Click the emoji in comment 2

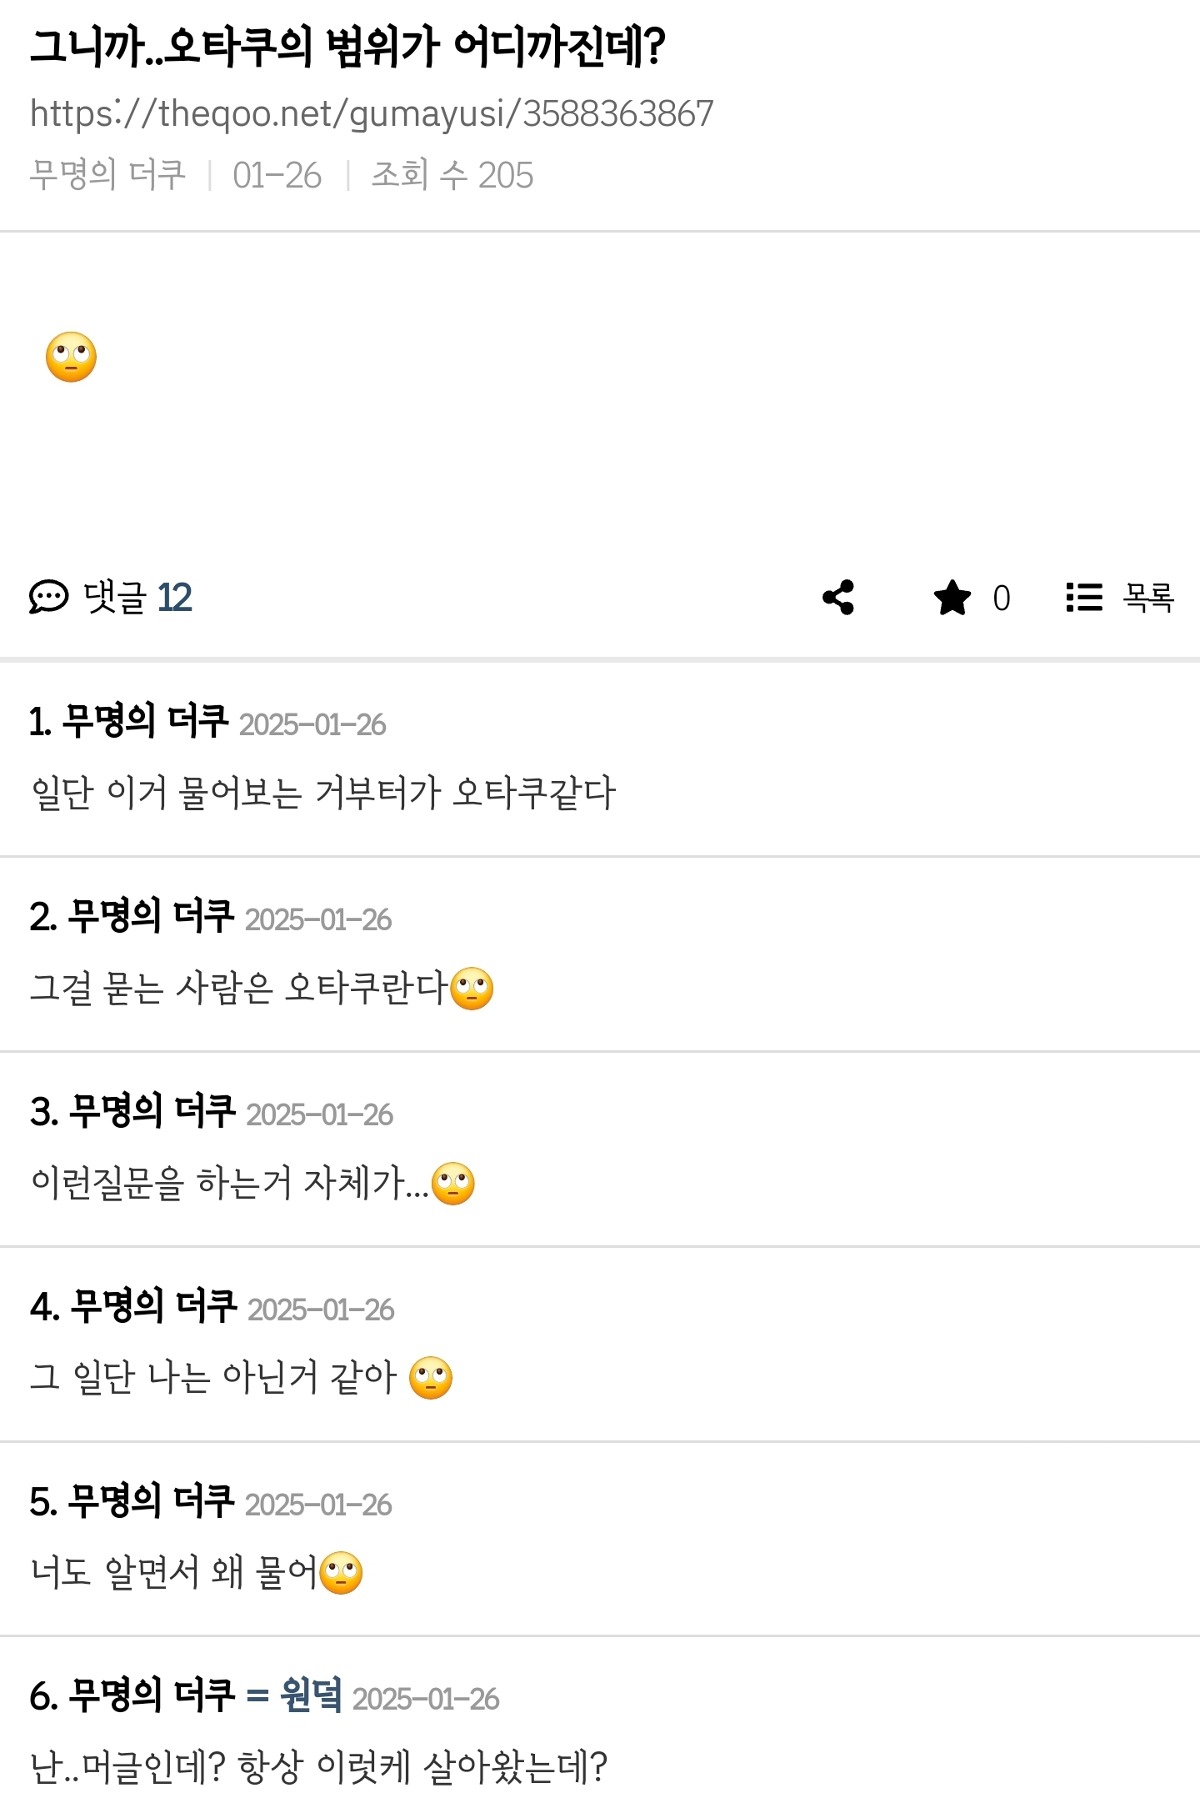pyautogui.click(x=472, y=989)
